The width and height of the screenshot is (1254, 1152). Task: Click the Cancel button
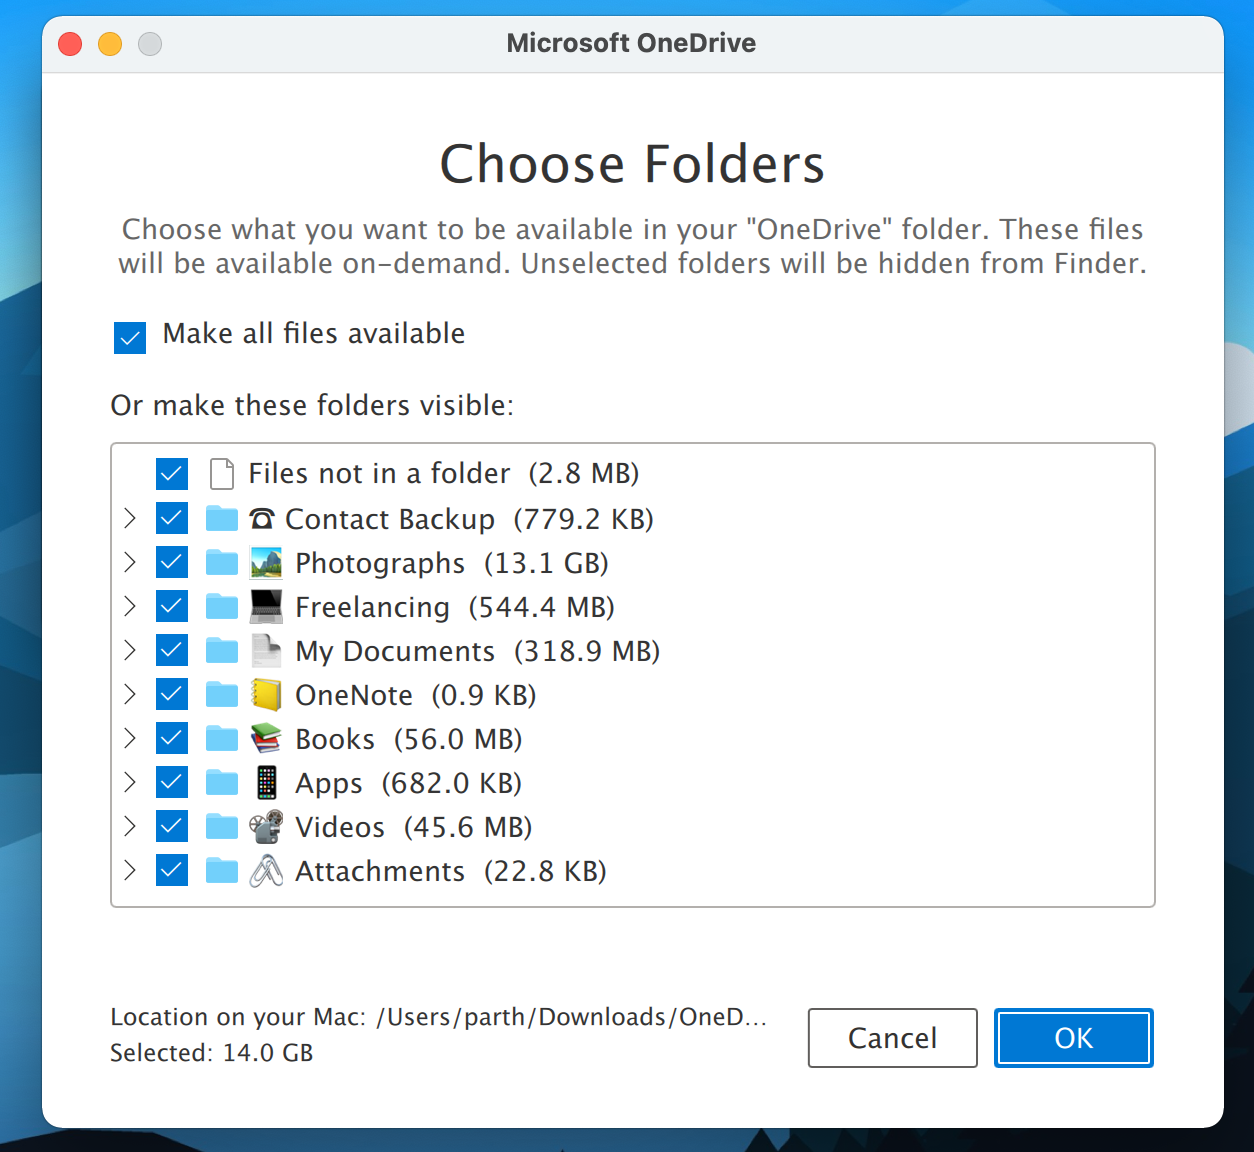(x=892, y=1038)
